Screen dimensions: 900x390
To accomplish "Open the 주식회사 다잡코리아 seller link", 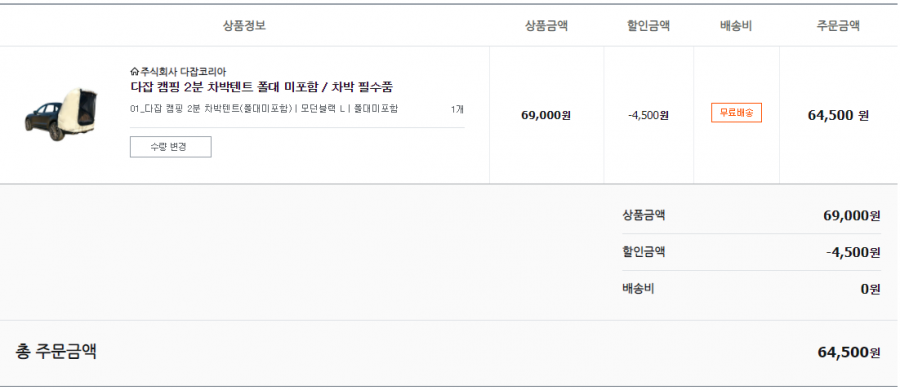I will (x=183, y=72).
